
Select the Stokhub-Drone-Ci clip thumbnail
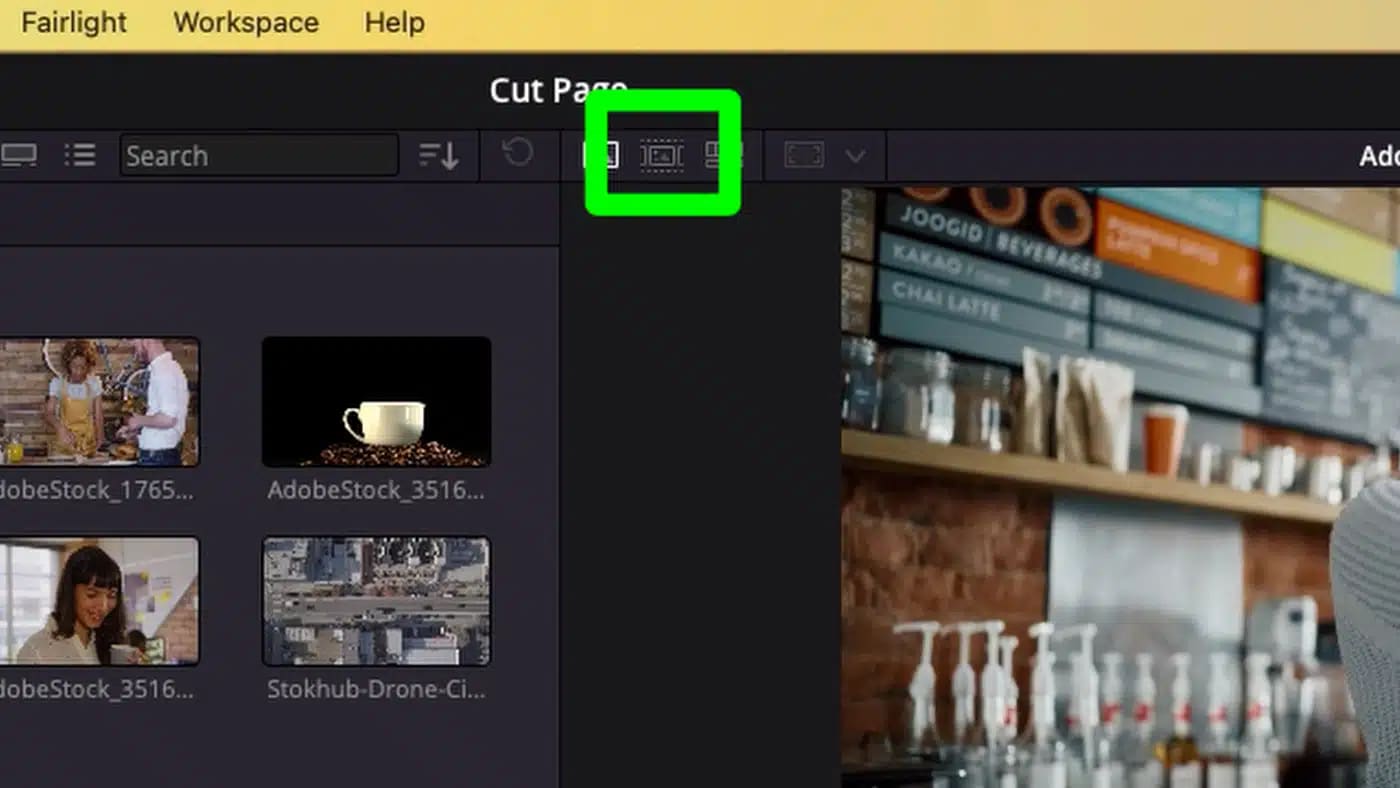pyautogui.click(x=376, y=600)
